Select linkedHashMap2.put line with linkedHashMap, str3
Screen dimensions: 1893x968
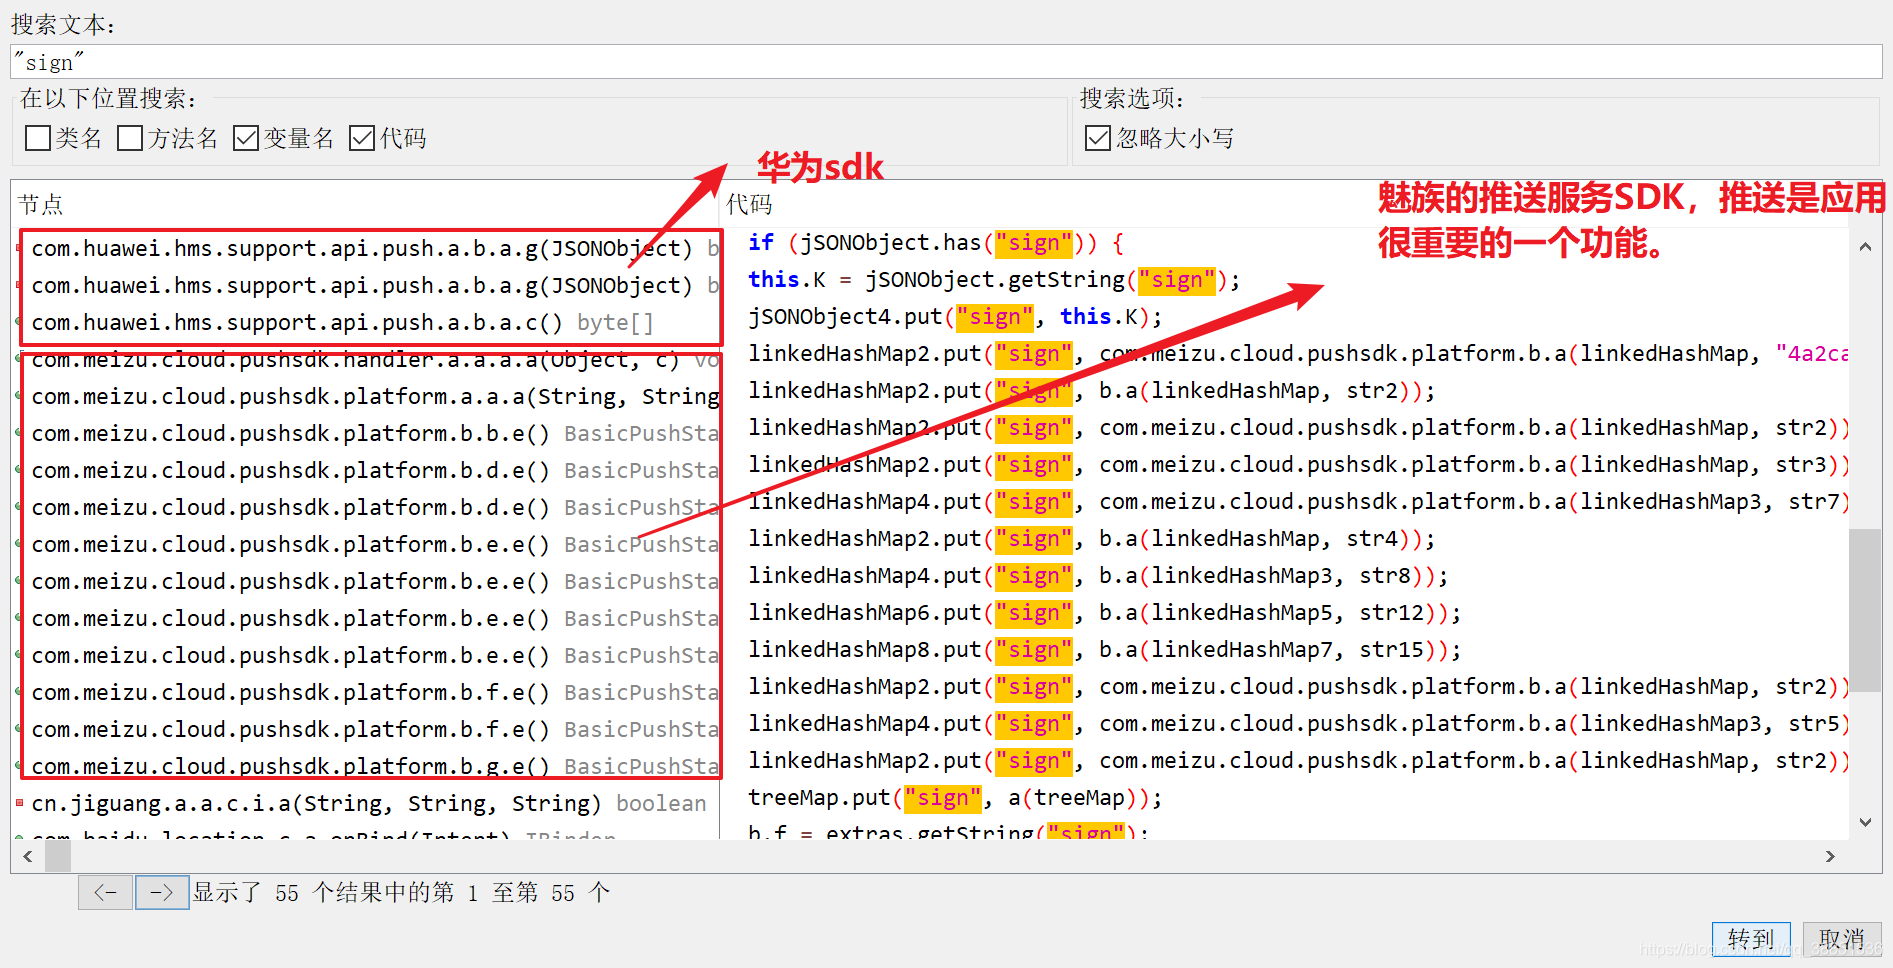(x=1297, y=465)
